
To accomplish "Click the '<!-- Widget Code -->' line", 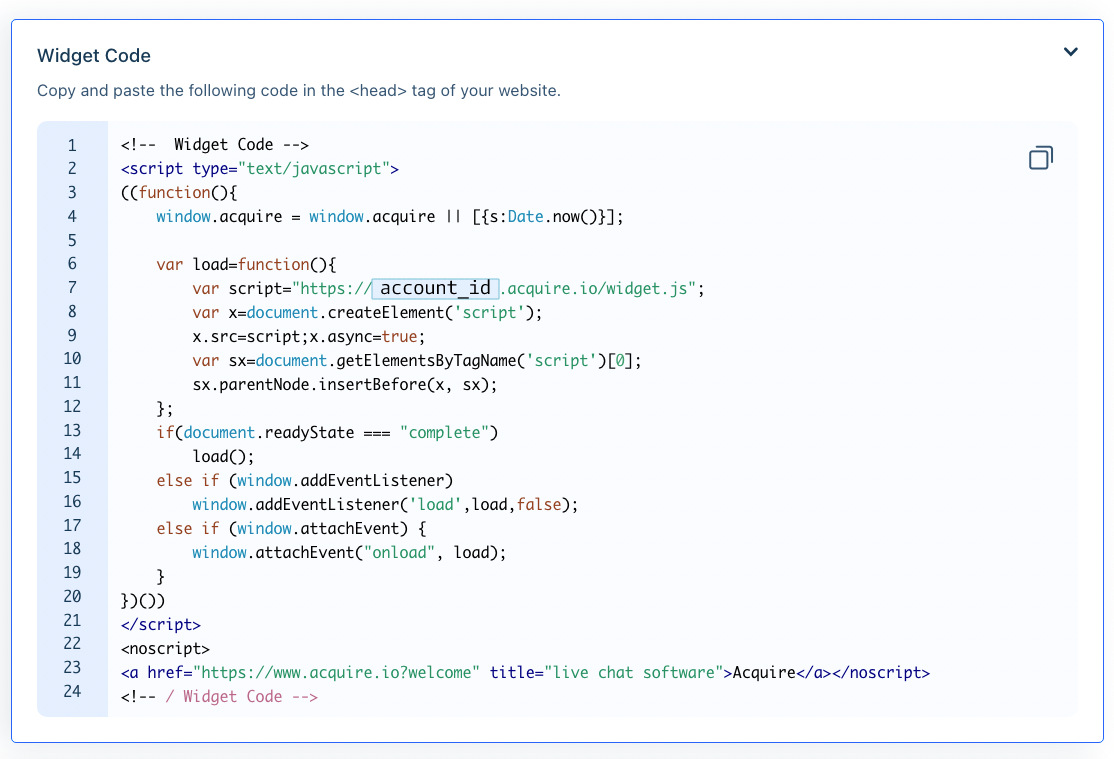I will point(215,145).
